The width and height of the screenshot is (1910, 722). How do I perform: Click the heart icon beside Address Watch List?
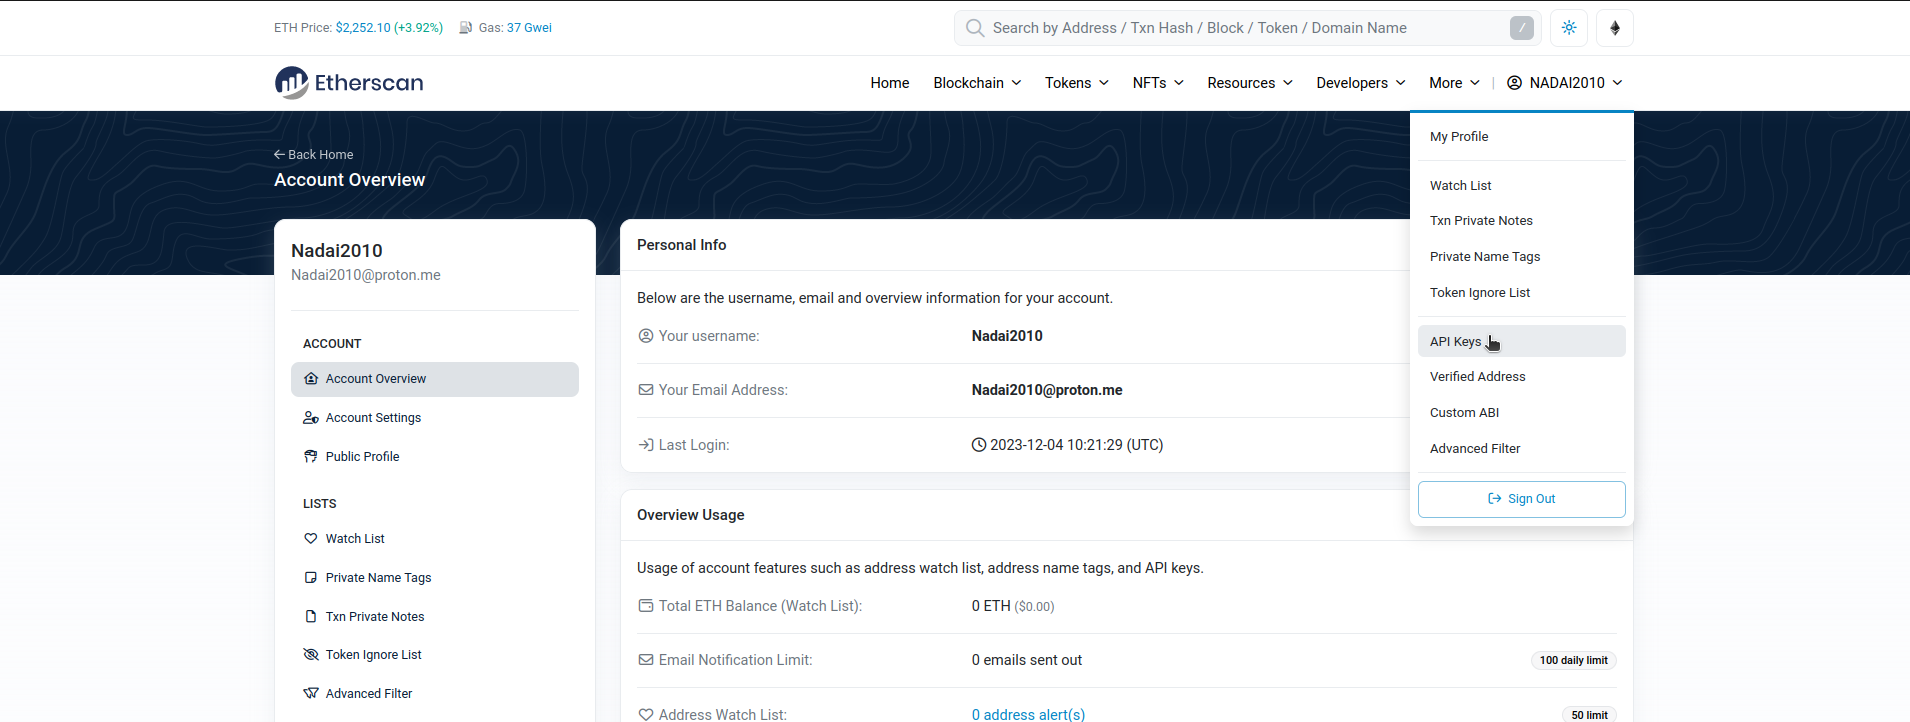click(646, 715)
